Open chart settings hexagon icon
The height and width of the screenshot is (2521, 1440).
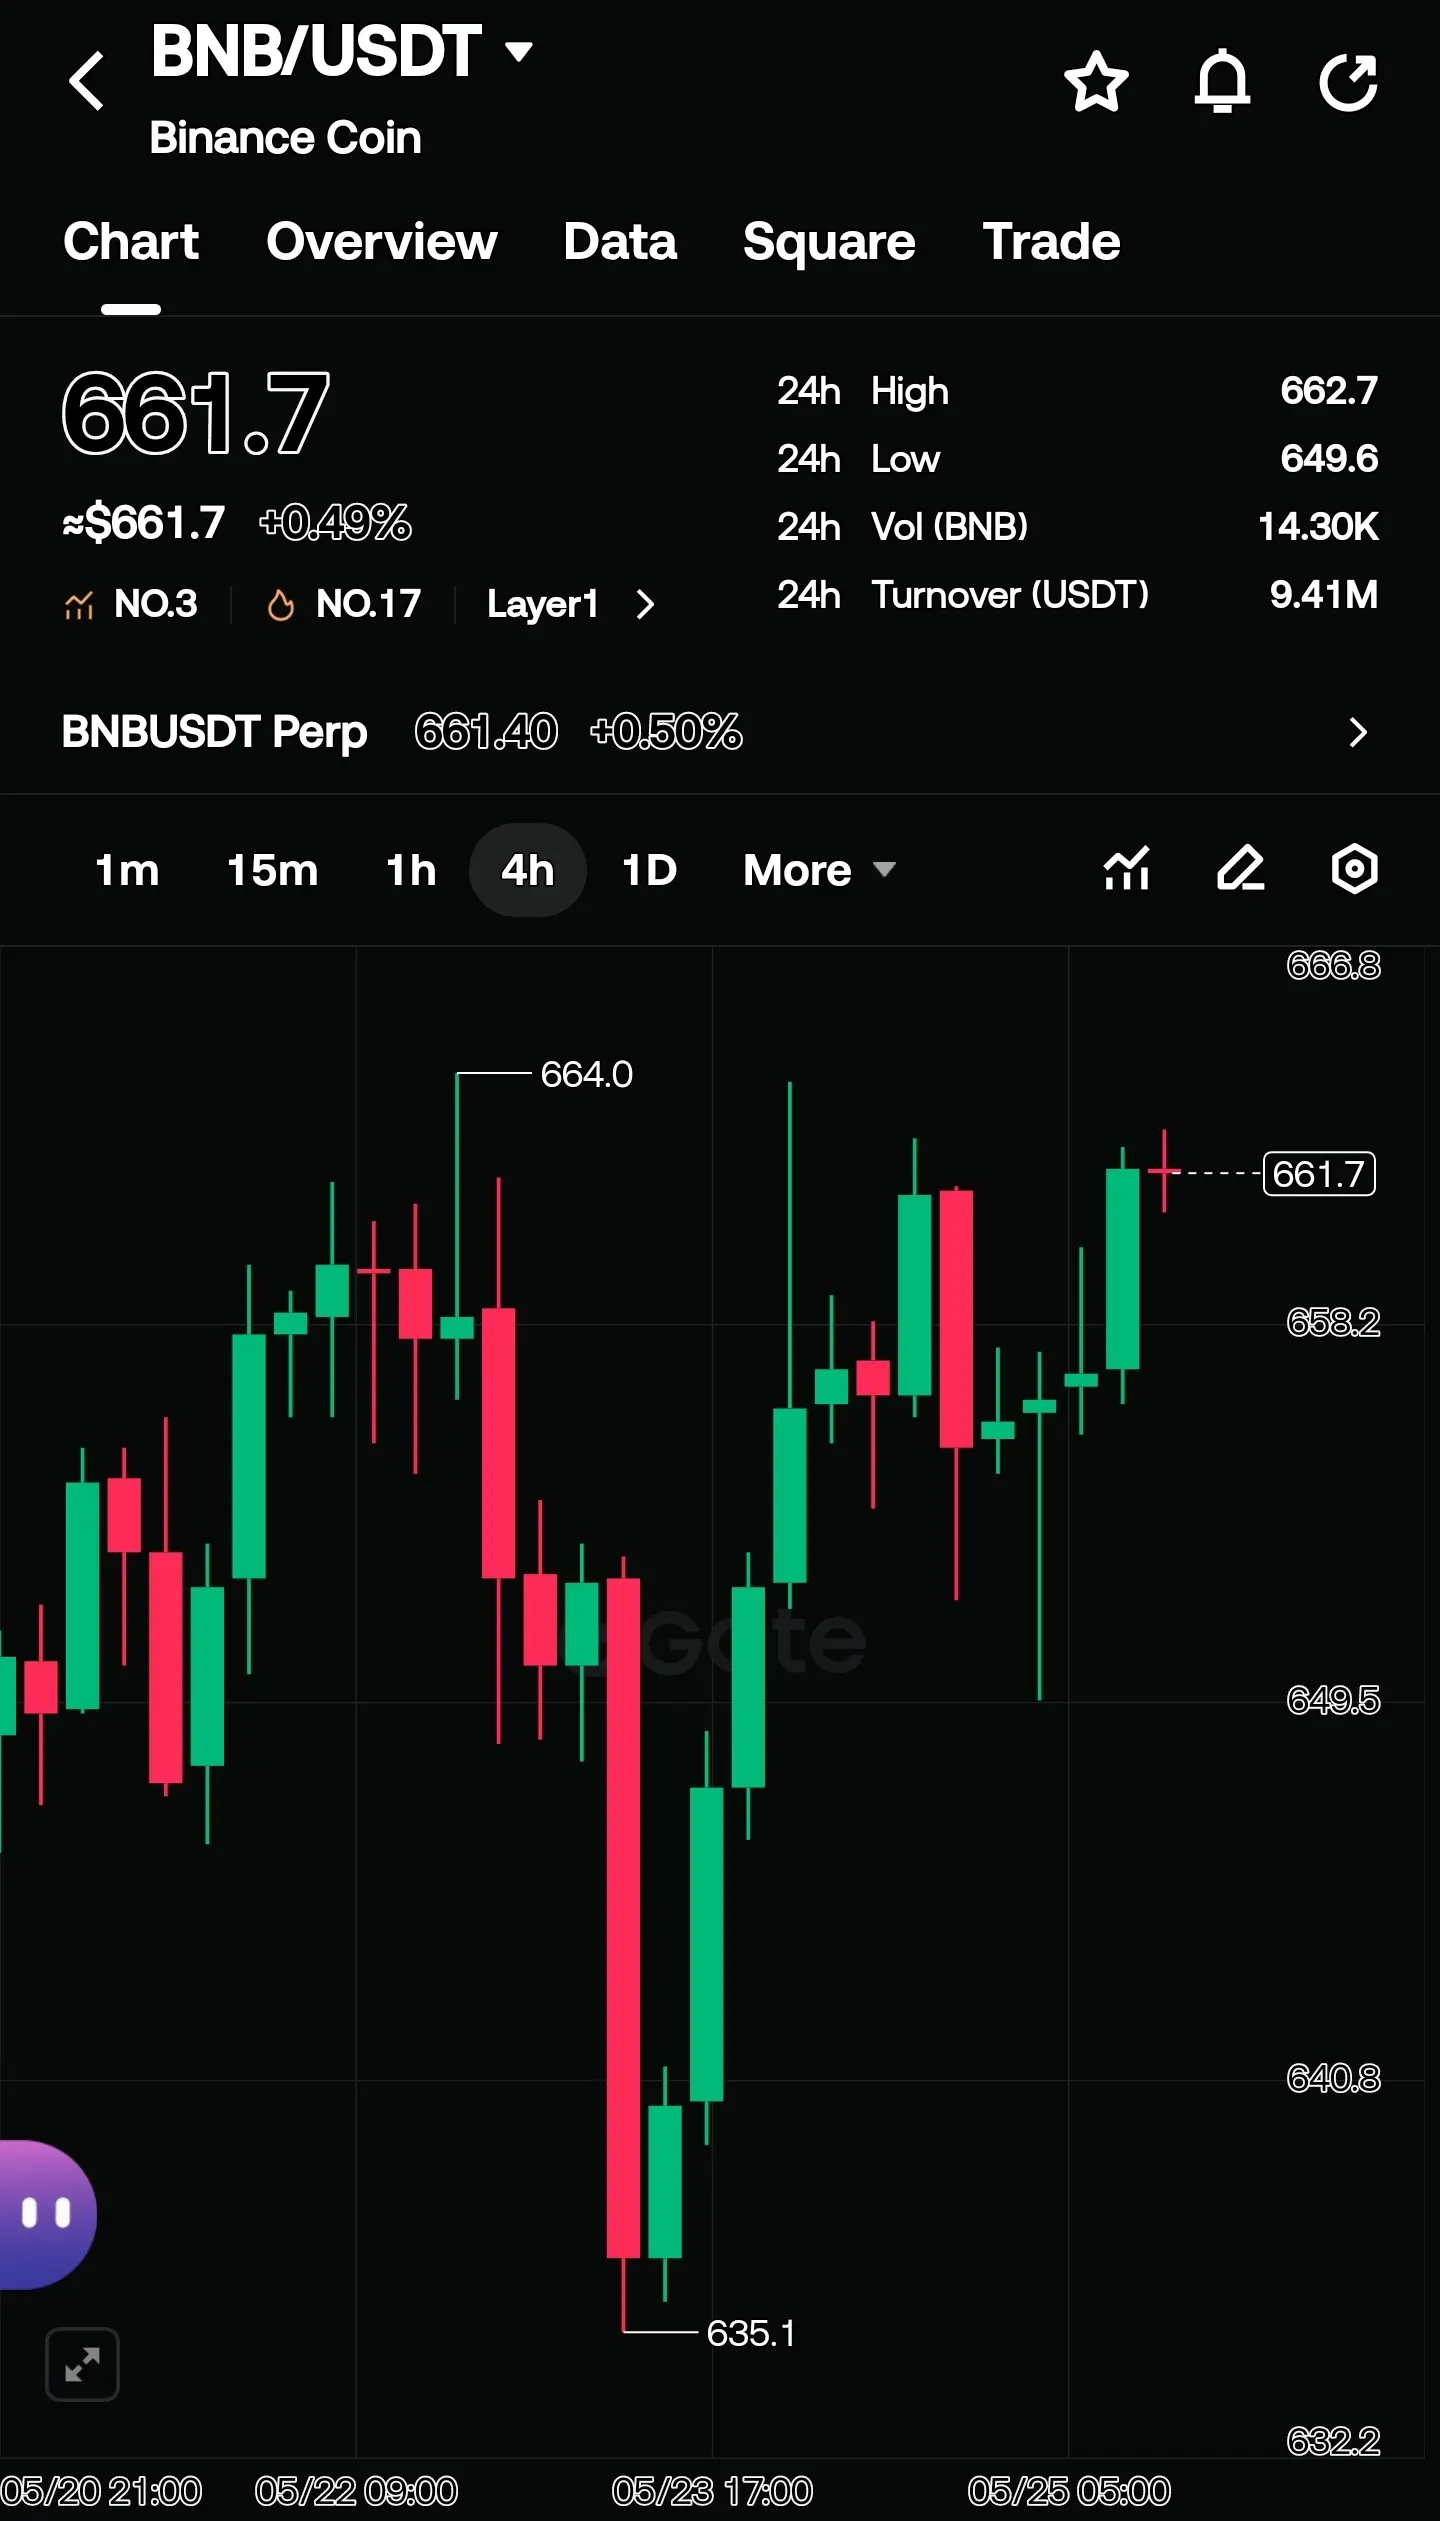point(1355,868)
